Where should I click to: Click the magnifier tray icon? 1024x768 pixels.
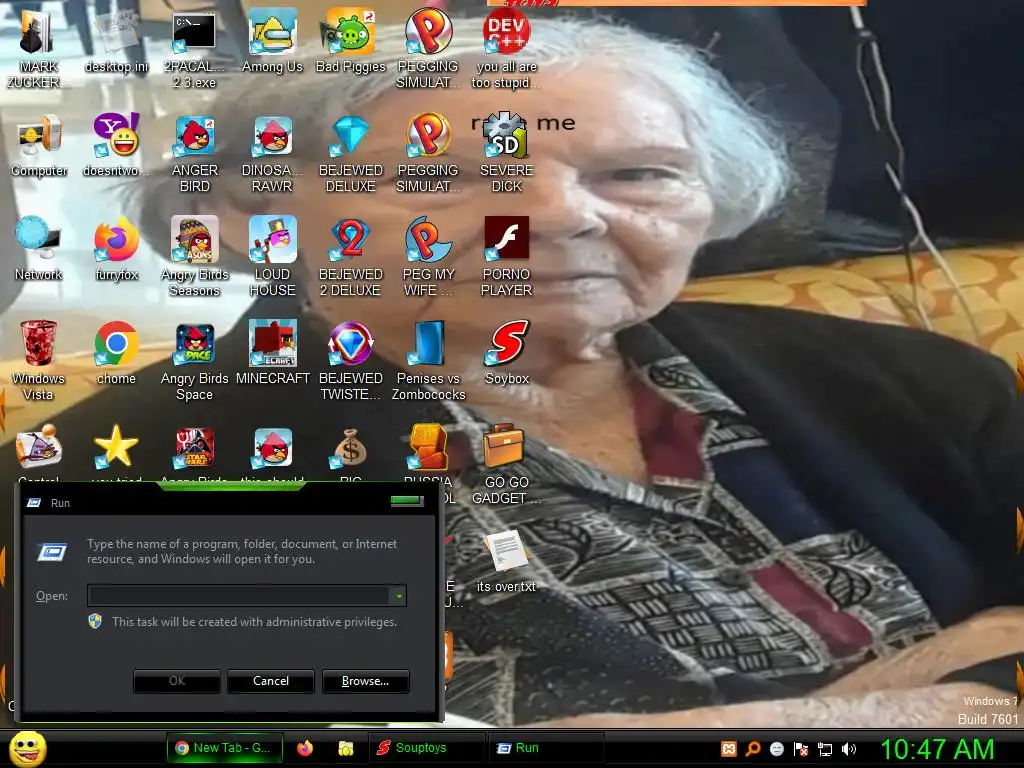tap(753, 749)
